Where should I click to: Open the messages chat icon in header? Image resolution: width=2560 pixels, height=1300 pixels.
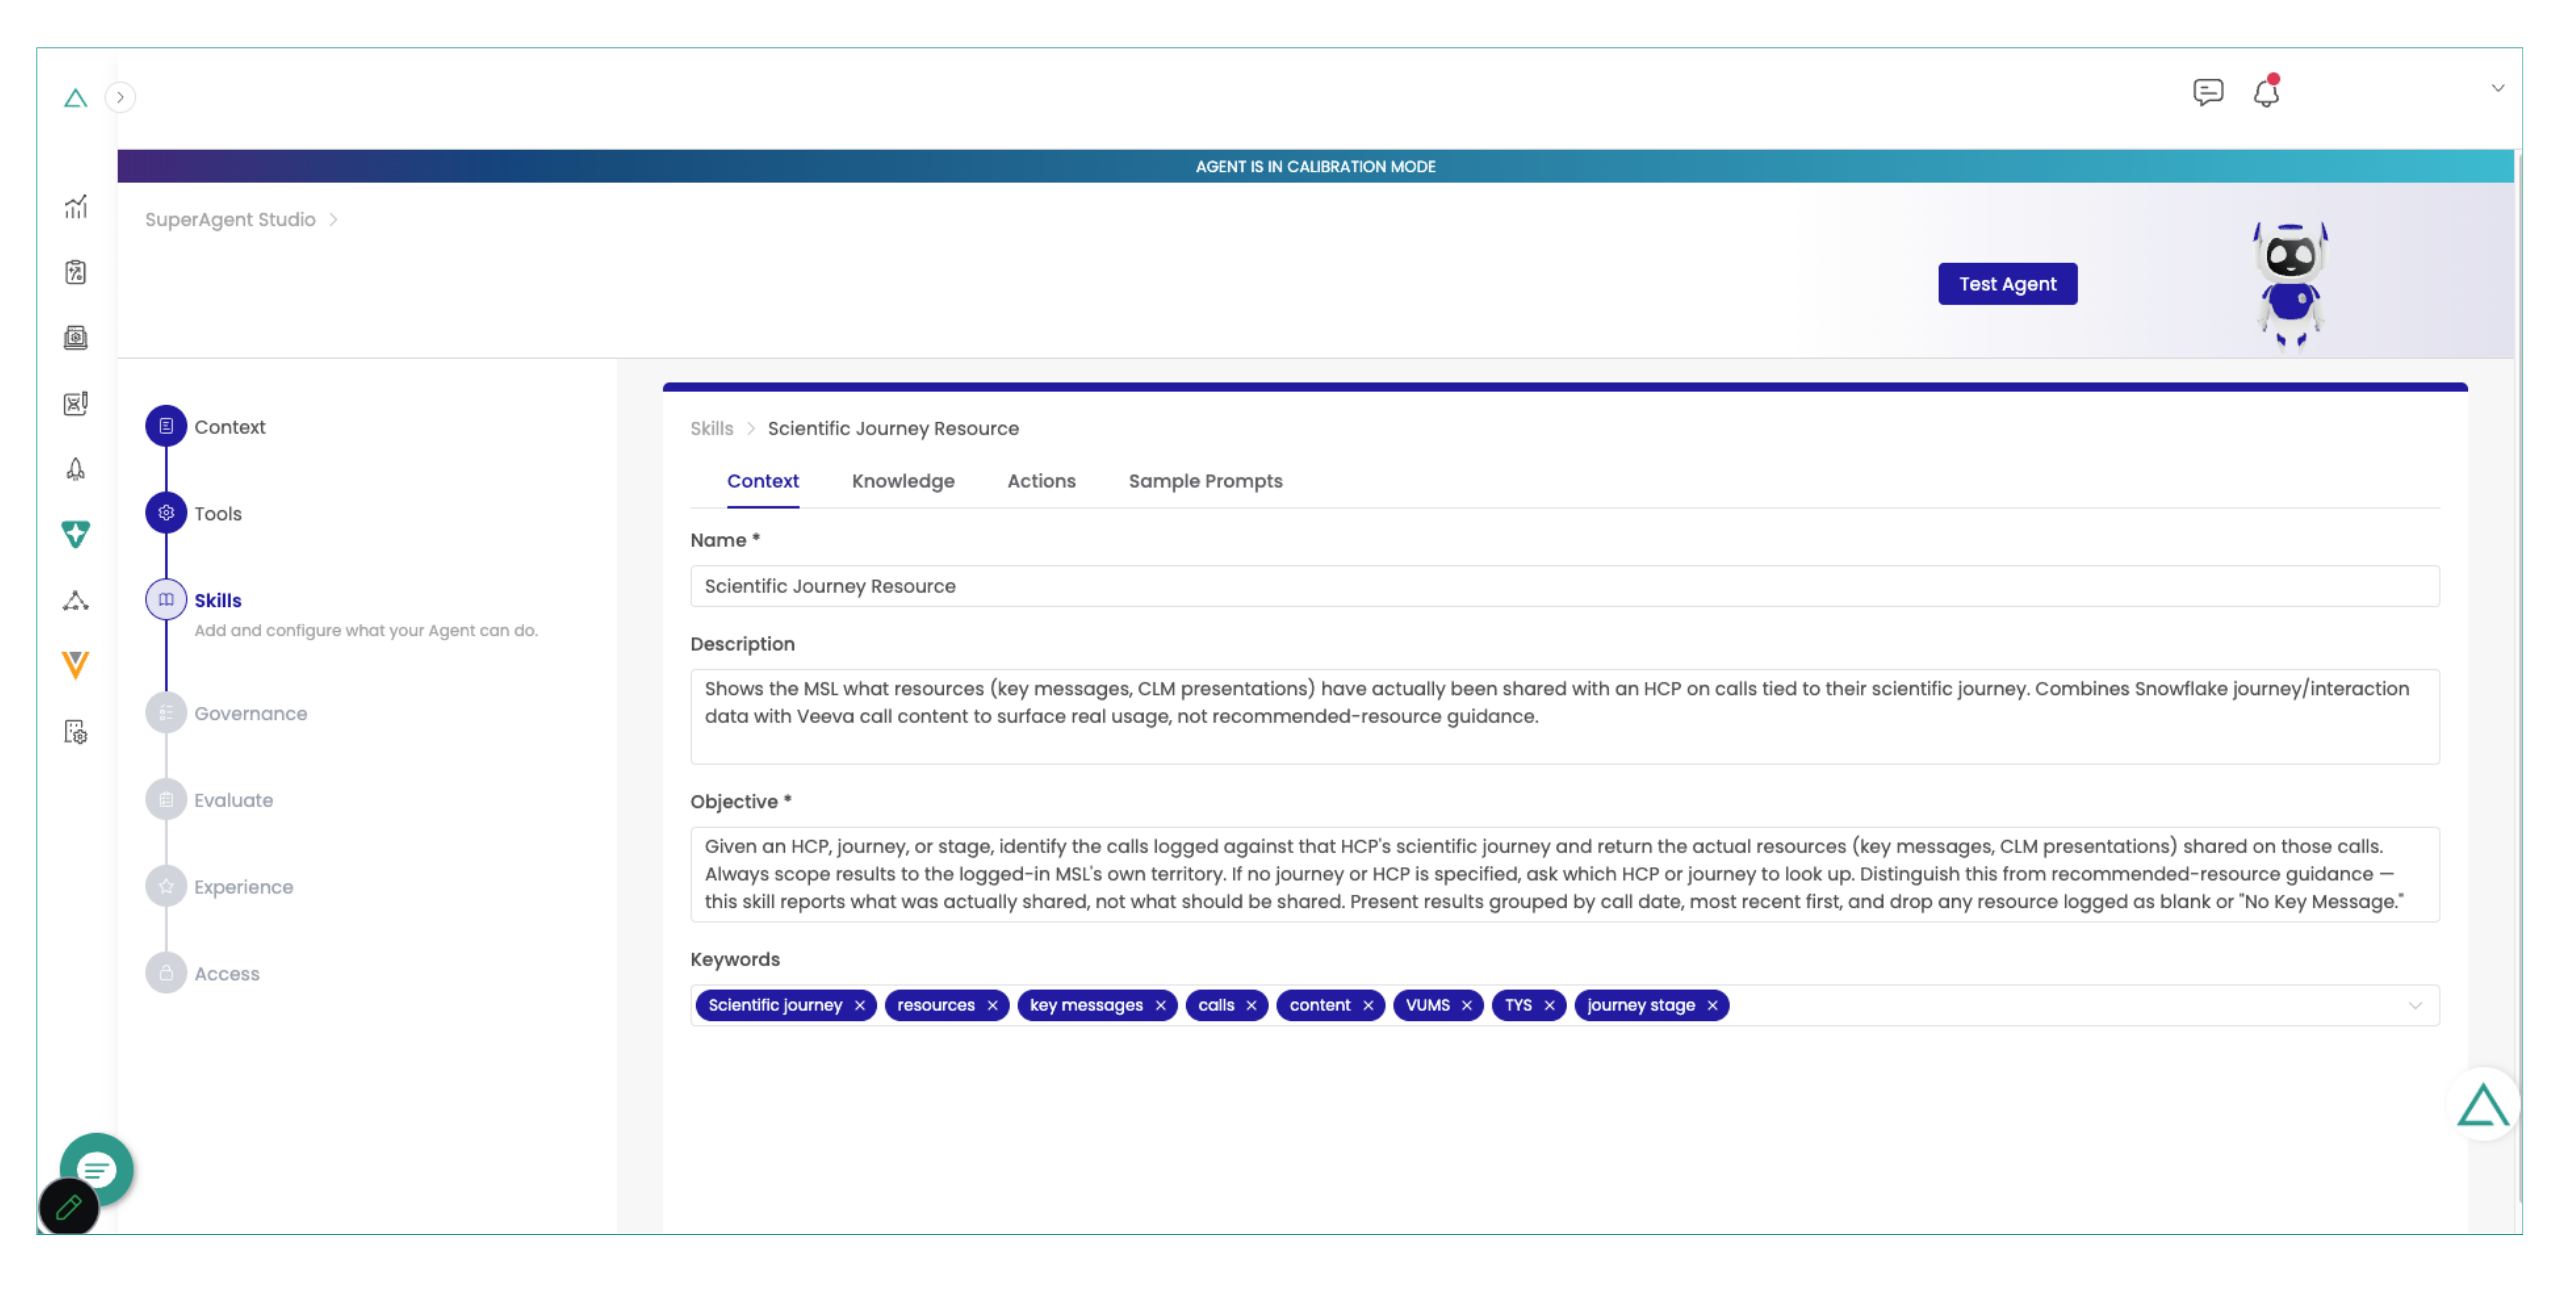pos(2207,93)
